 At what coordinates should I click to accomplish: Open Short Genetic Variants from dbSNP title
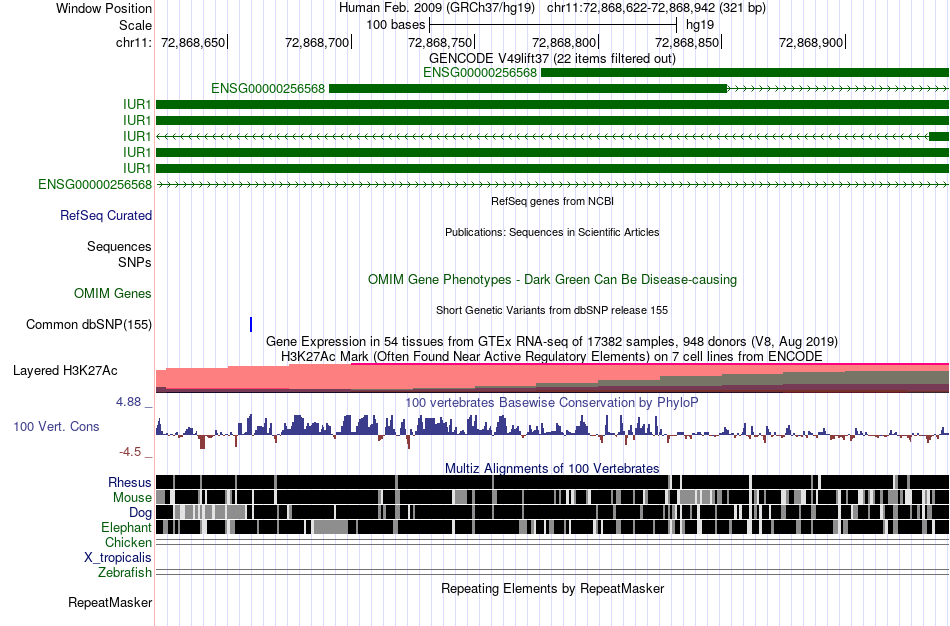click(552, 310)
